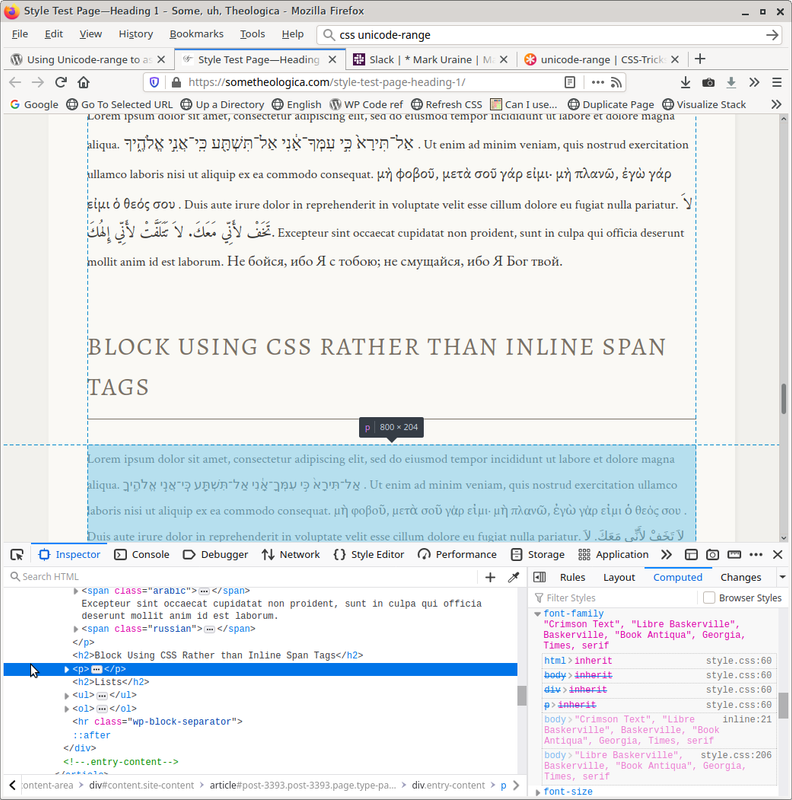Toggle the 3-pane inspector icon
Screen dimensions: 792x800
[x=539, y=577]
